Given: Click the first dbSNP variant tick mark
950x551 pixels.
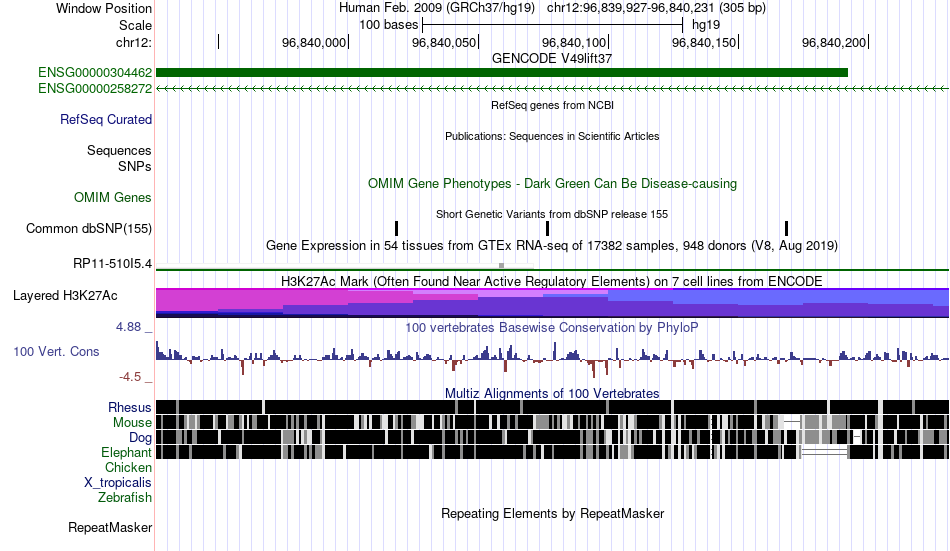Looking at the screenshot, I should pyautogui.click(x=396, y=229).
